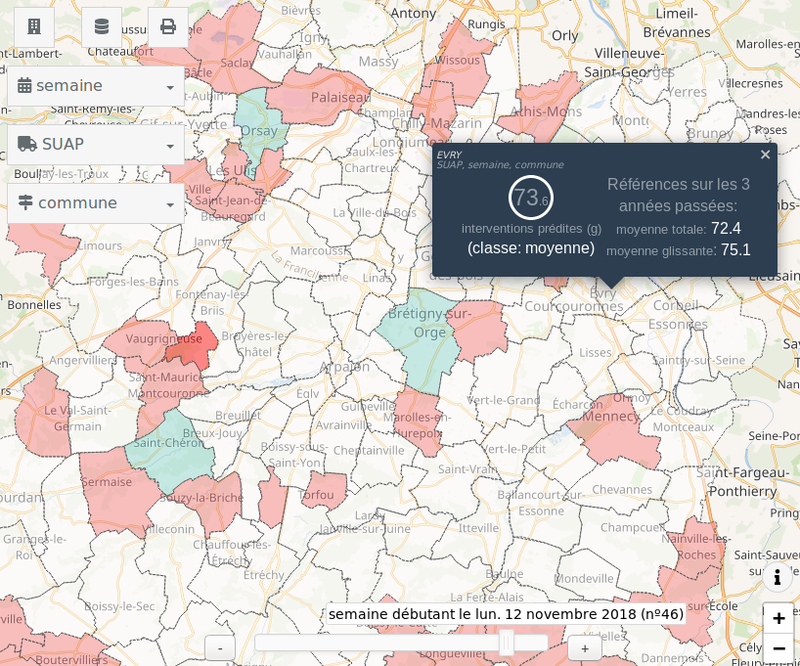Viewport: 800px width, 666px height.
Task: Open the map info attribution button
Action: click(777, 577)
